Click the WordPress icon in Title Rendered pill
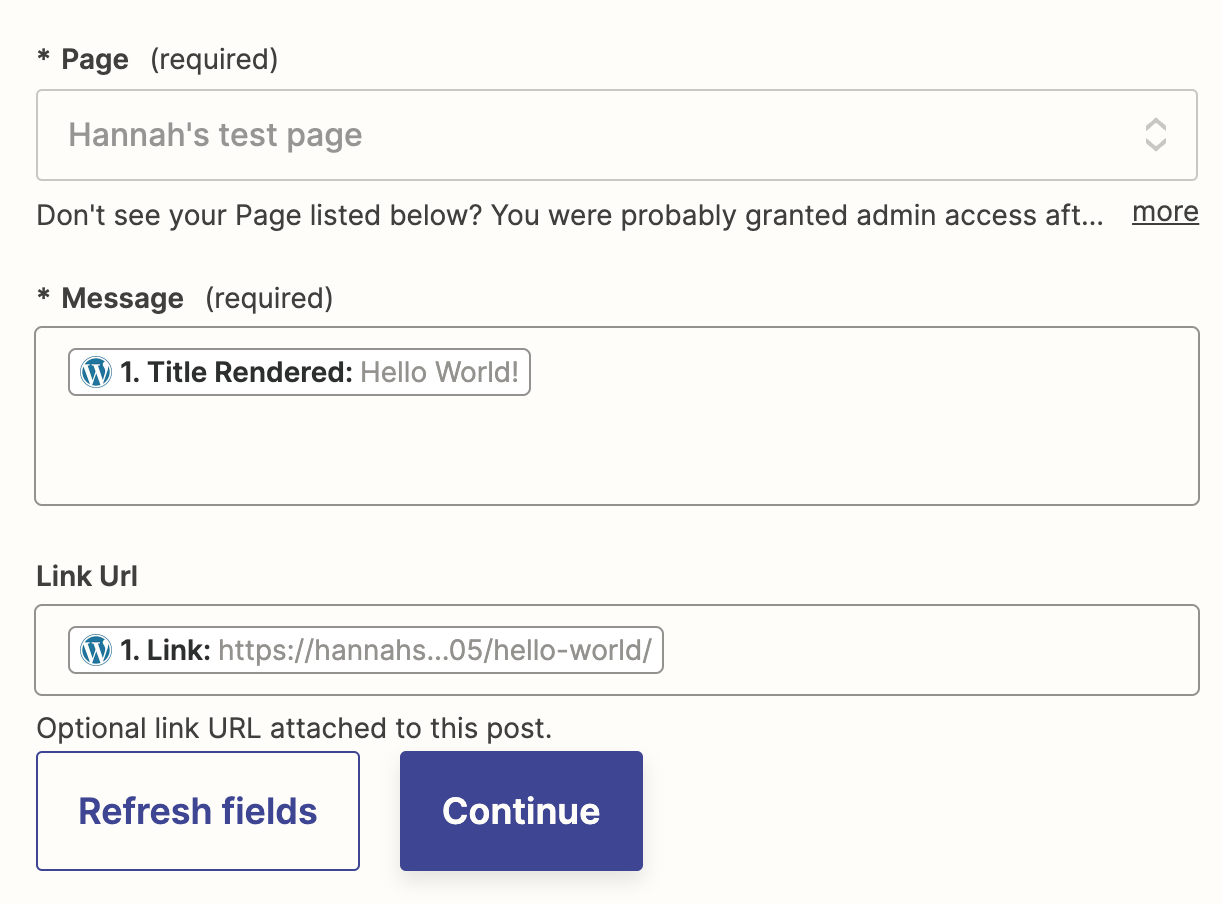Viewport: 1222px width, 904px height. (x=96, y=373)
